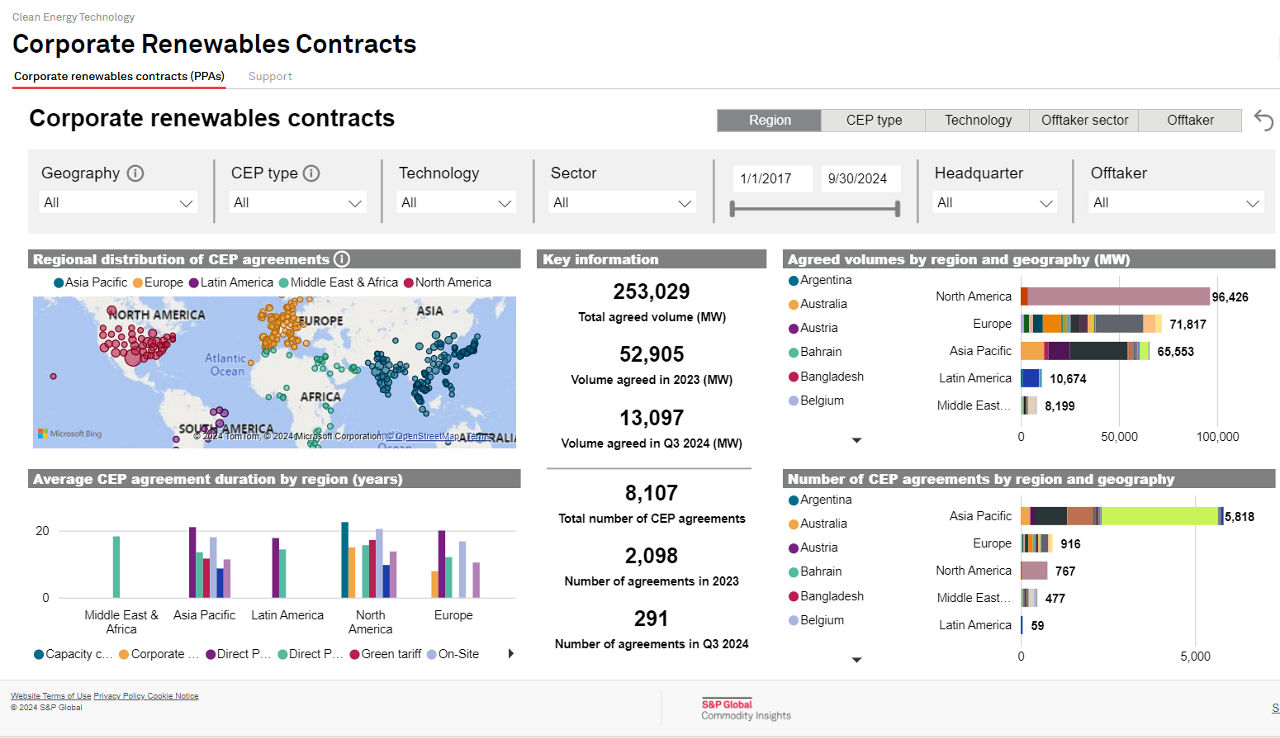Select the Technology view button
The height and width of the screenshot is (738, 1280).
(978, 120)
